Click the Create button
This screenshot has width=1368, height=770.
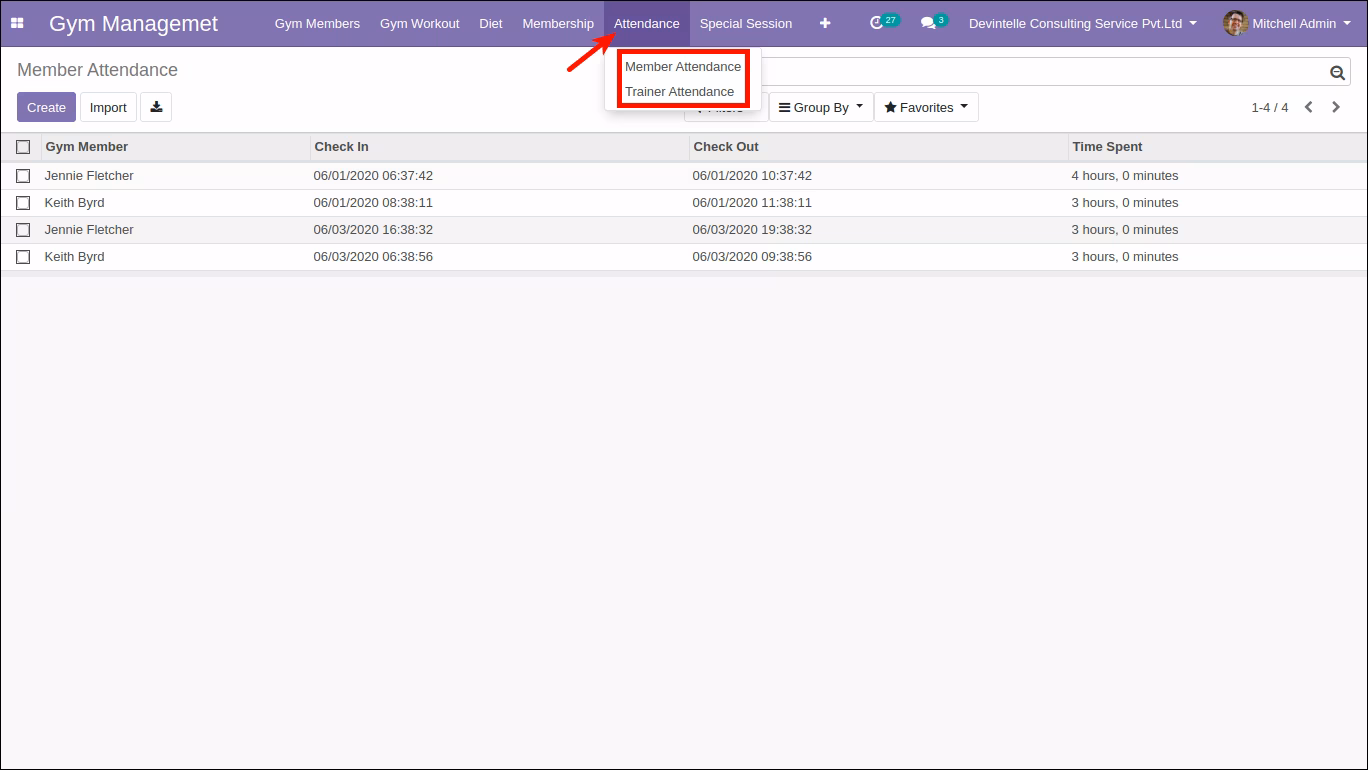point(46,107)
